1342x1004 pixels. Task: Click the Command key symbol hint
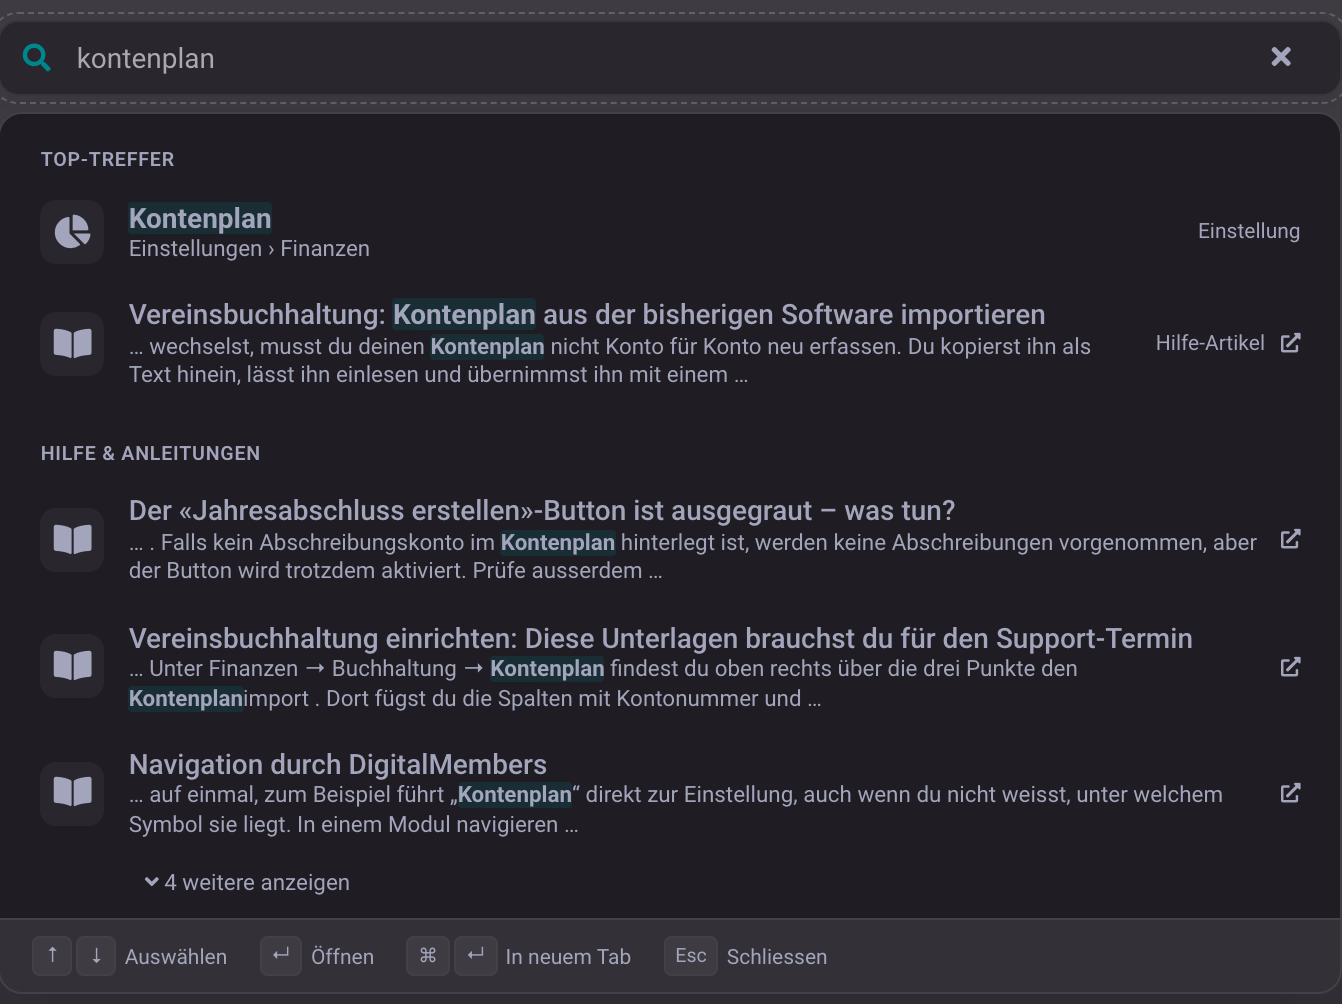pos(428,956)
